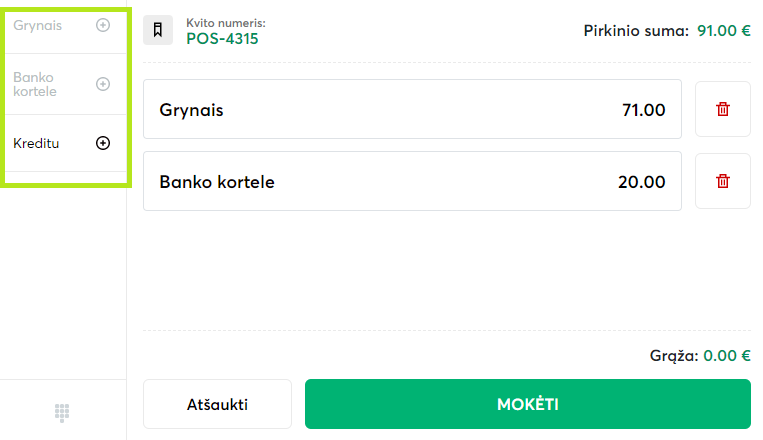The width and height of the screenshot is (763, 440).
Task: Choose Banko kortele label in sidebar
Action: (x=35, y=84)
